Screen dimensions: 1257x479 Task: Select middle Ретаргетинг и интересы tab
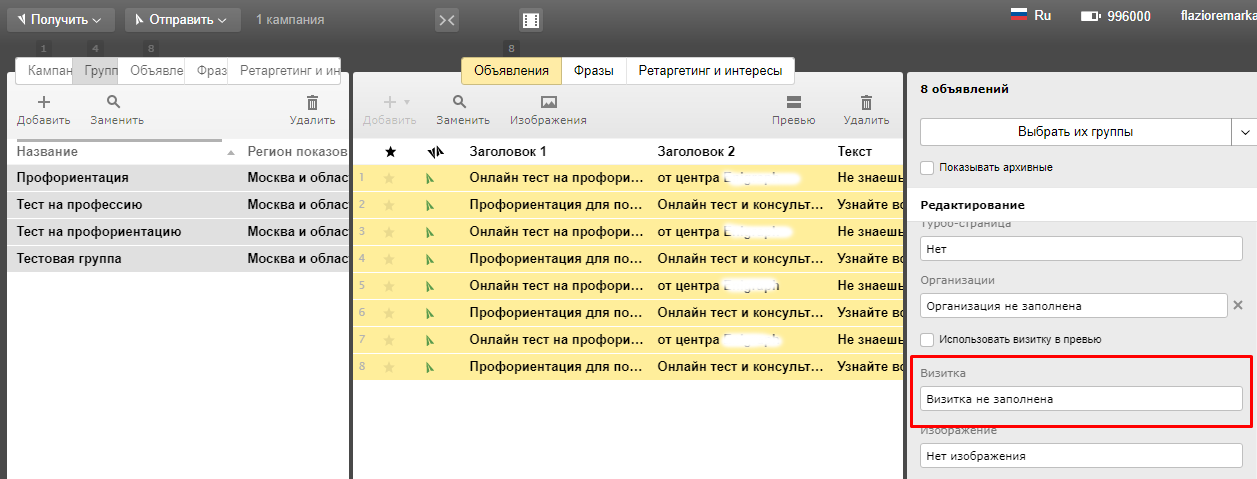pos(710,71)
